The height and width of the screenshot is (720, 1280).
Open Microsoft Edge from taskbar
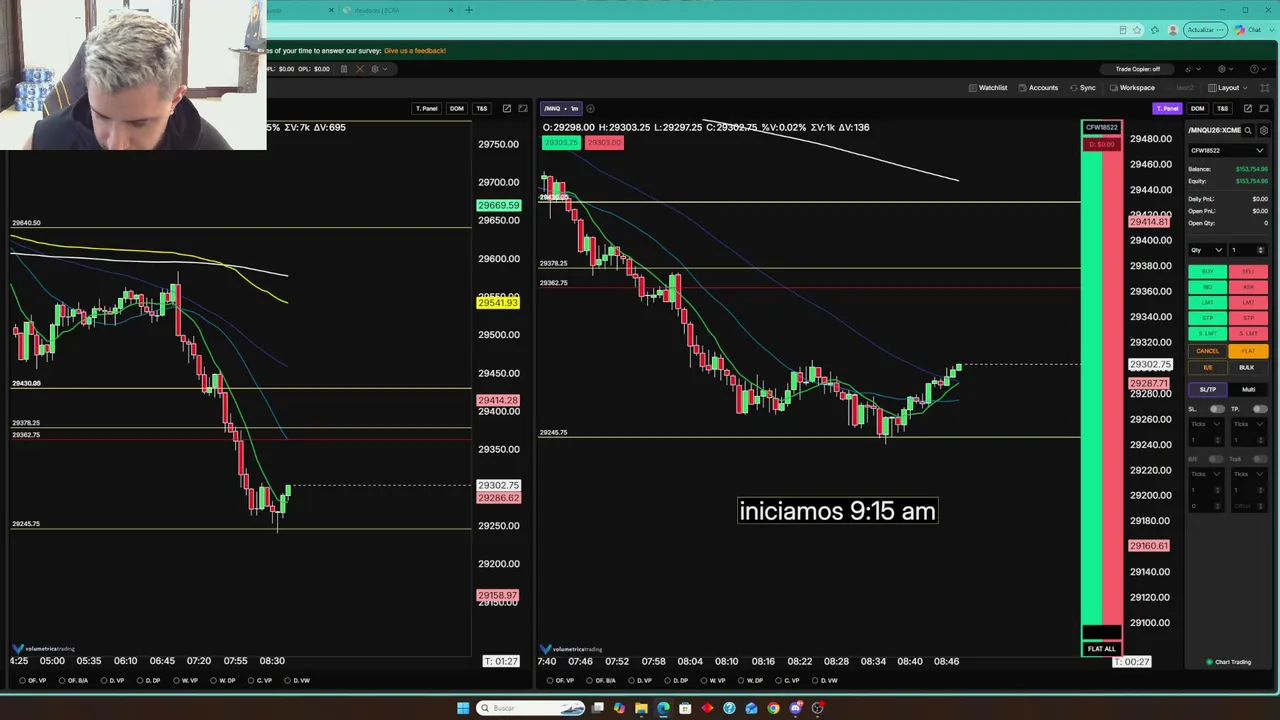point(663,708)
